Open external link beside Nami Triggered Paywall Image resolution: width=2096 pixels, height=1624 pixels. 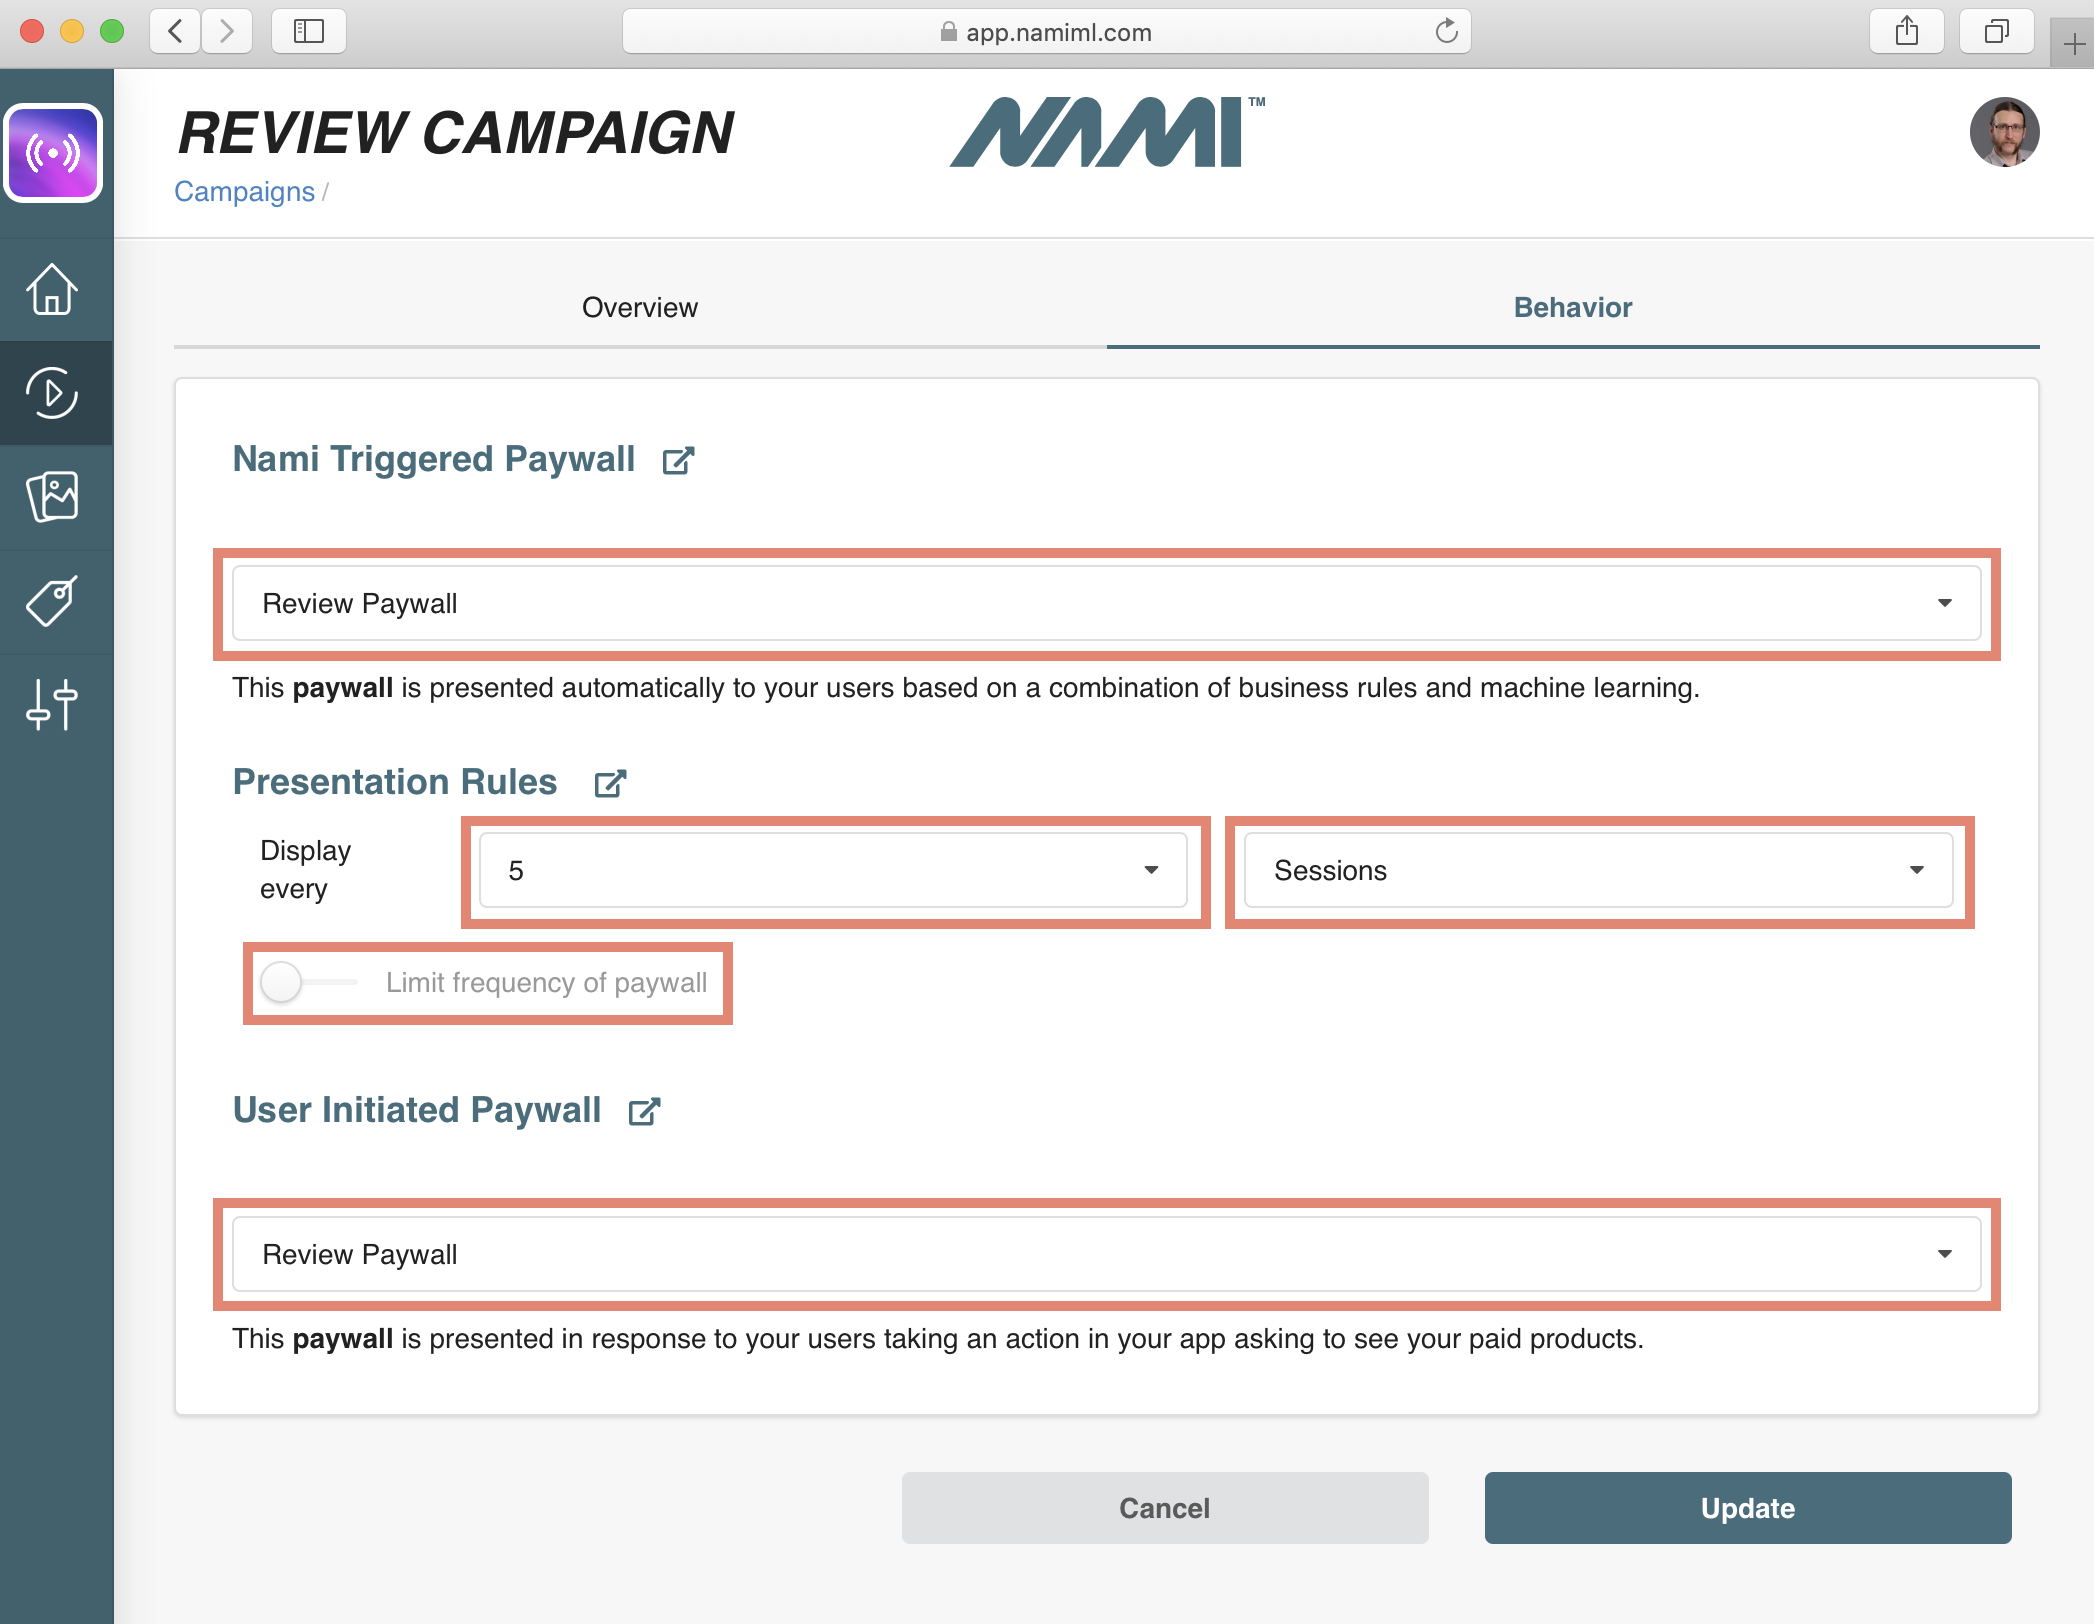pyautogui.click(x=678, y=461)
